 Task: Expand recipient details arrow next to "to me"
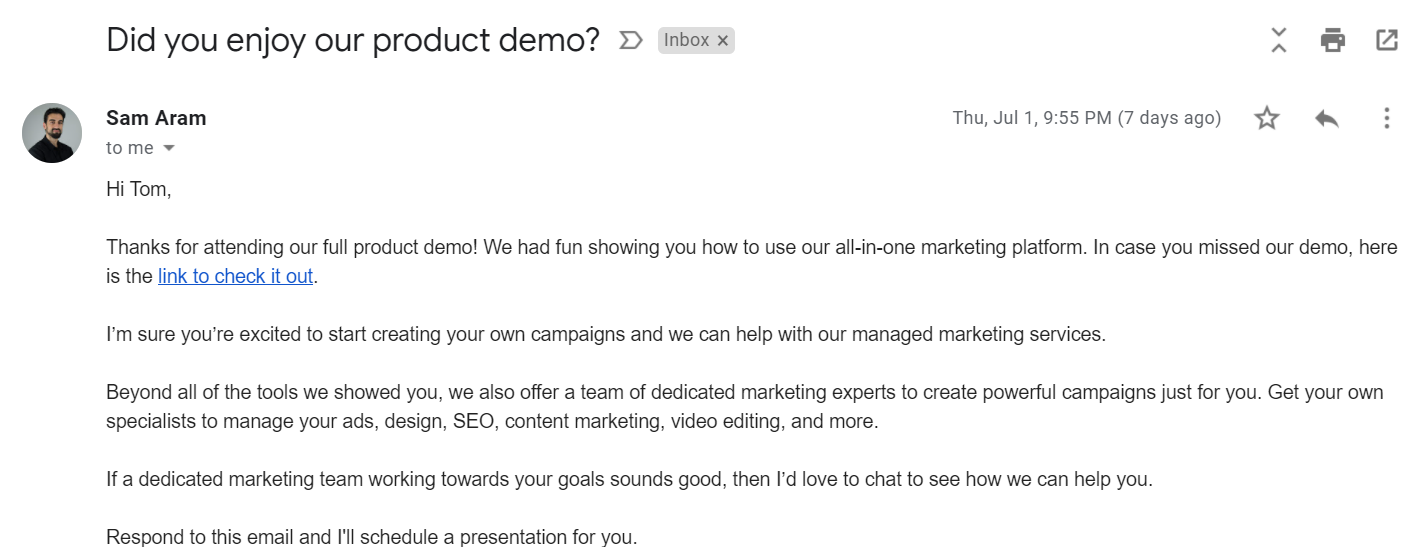(x=169, y=148)
